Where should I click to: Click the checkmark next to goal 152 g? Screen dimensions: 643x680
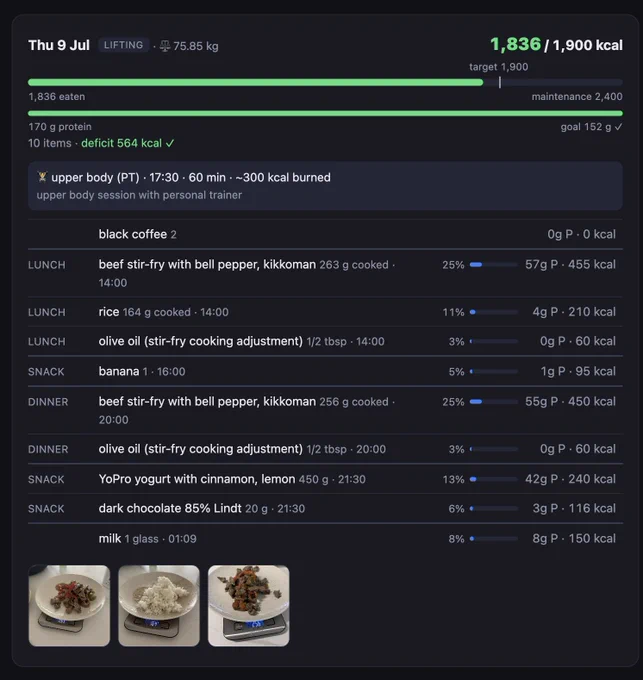click(x=618, y=127)
